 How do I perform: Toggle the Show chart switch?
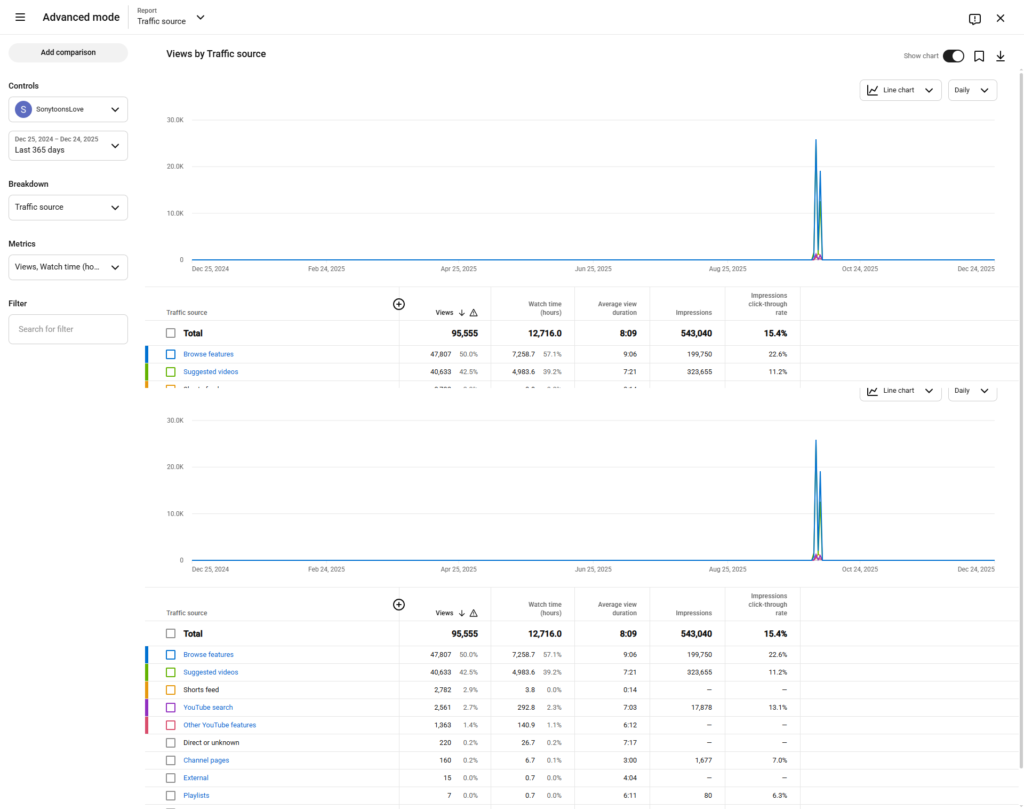tap(953, 56)
